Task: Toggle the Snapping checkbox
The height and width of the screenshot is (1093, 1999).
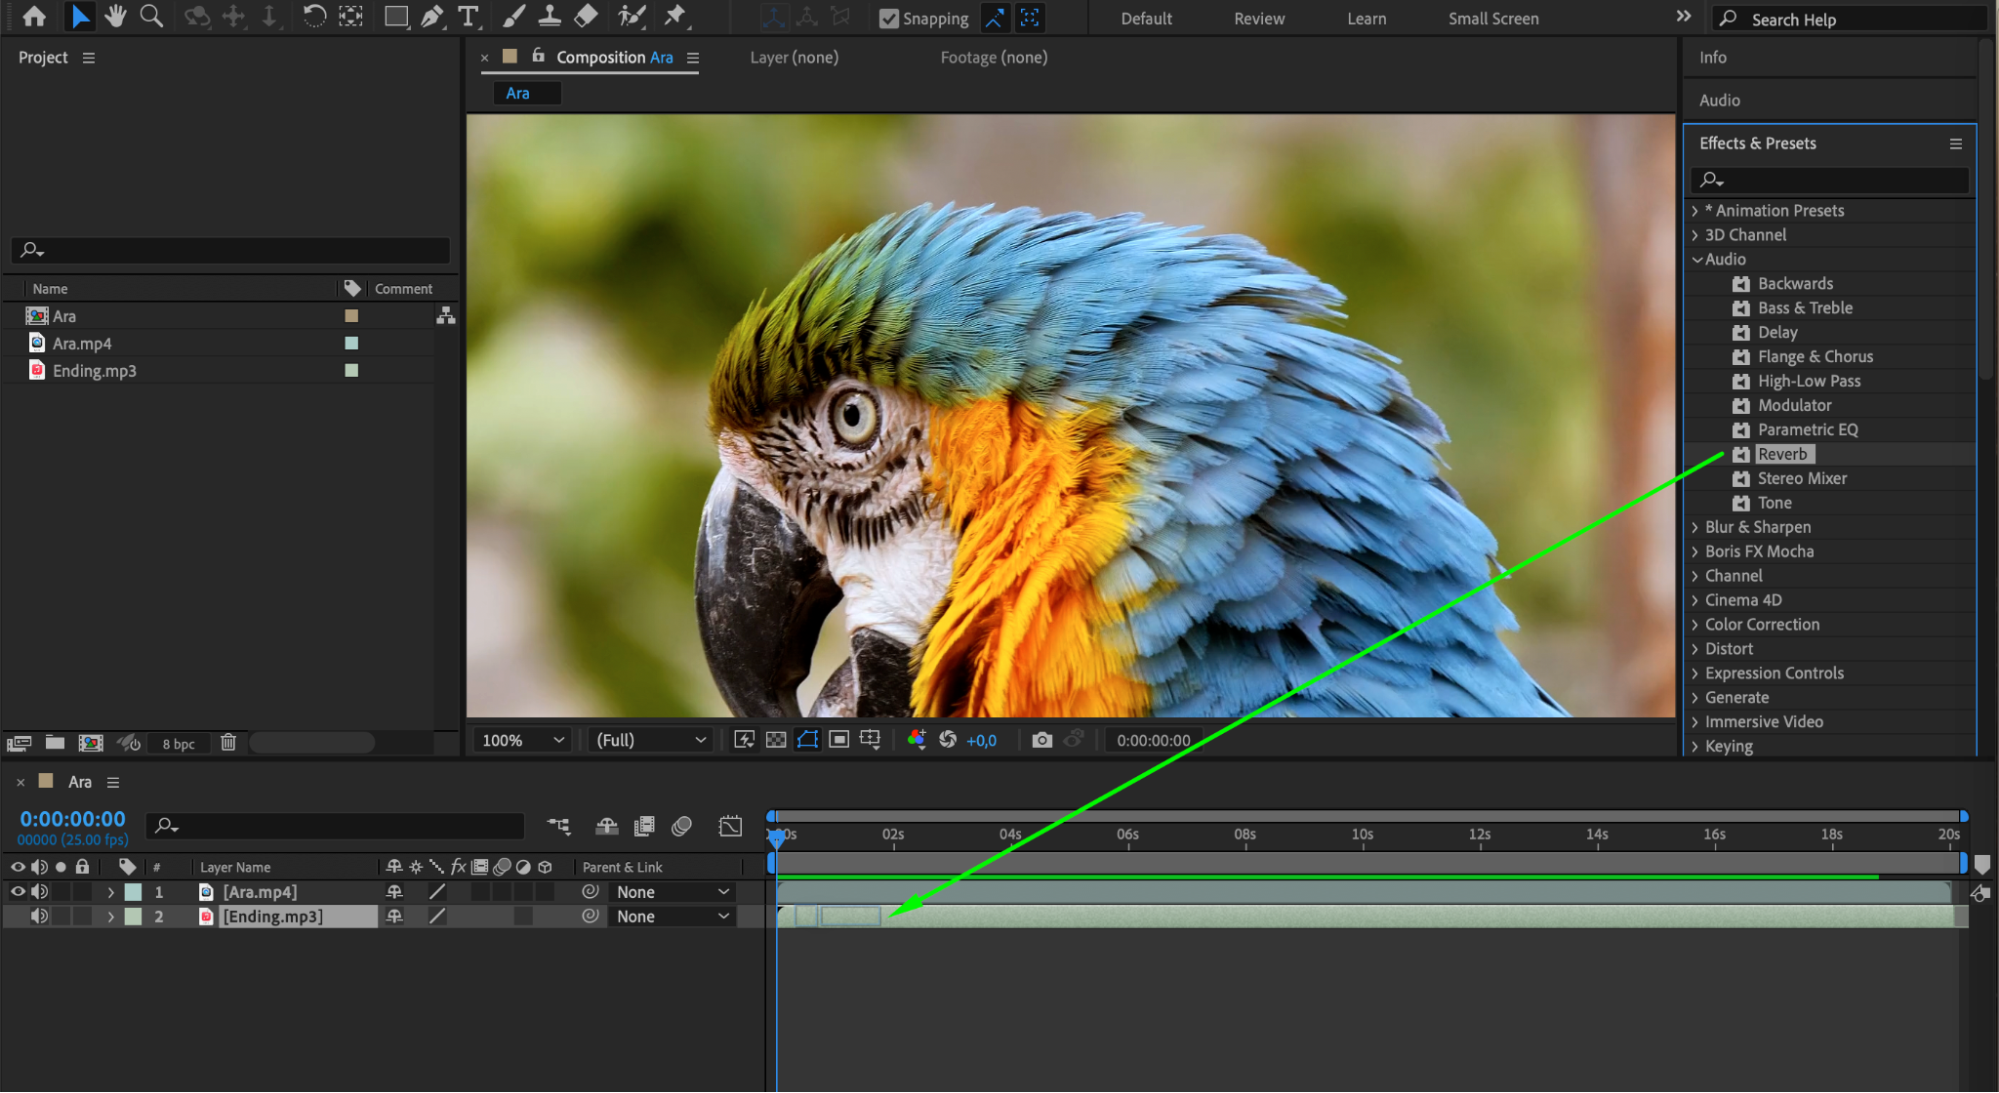Action: click(888, 18)
